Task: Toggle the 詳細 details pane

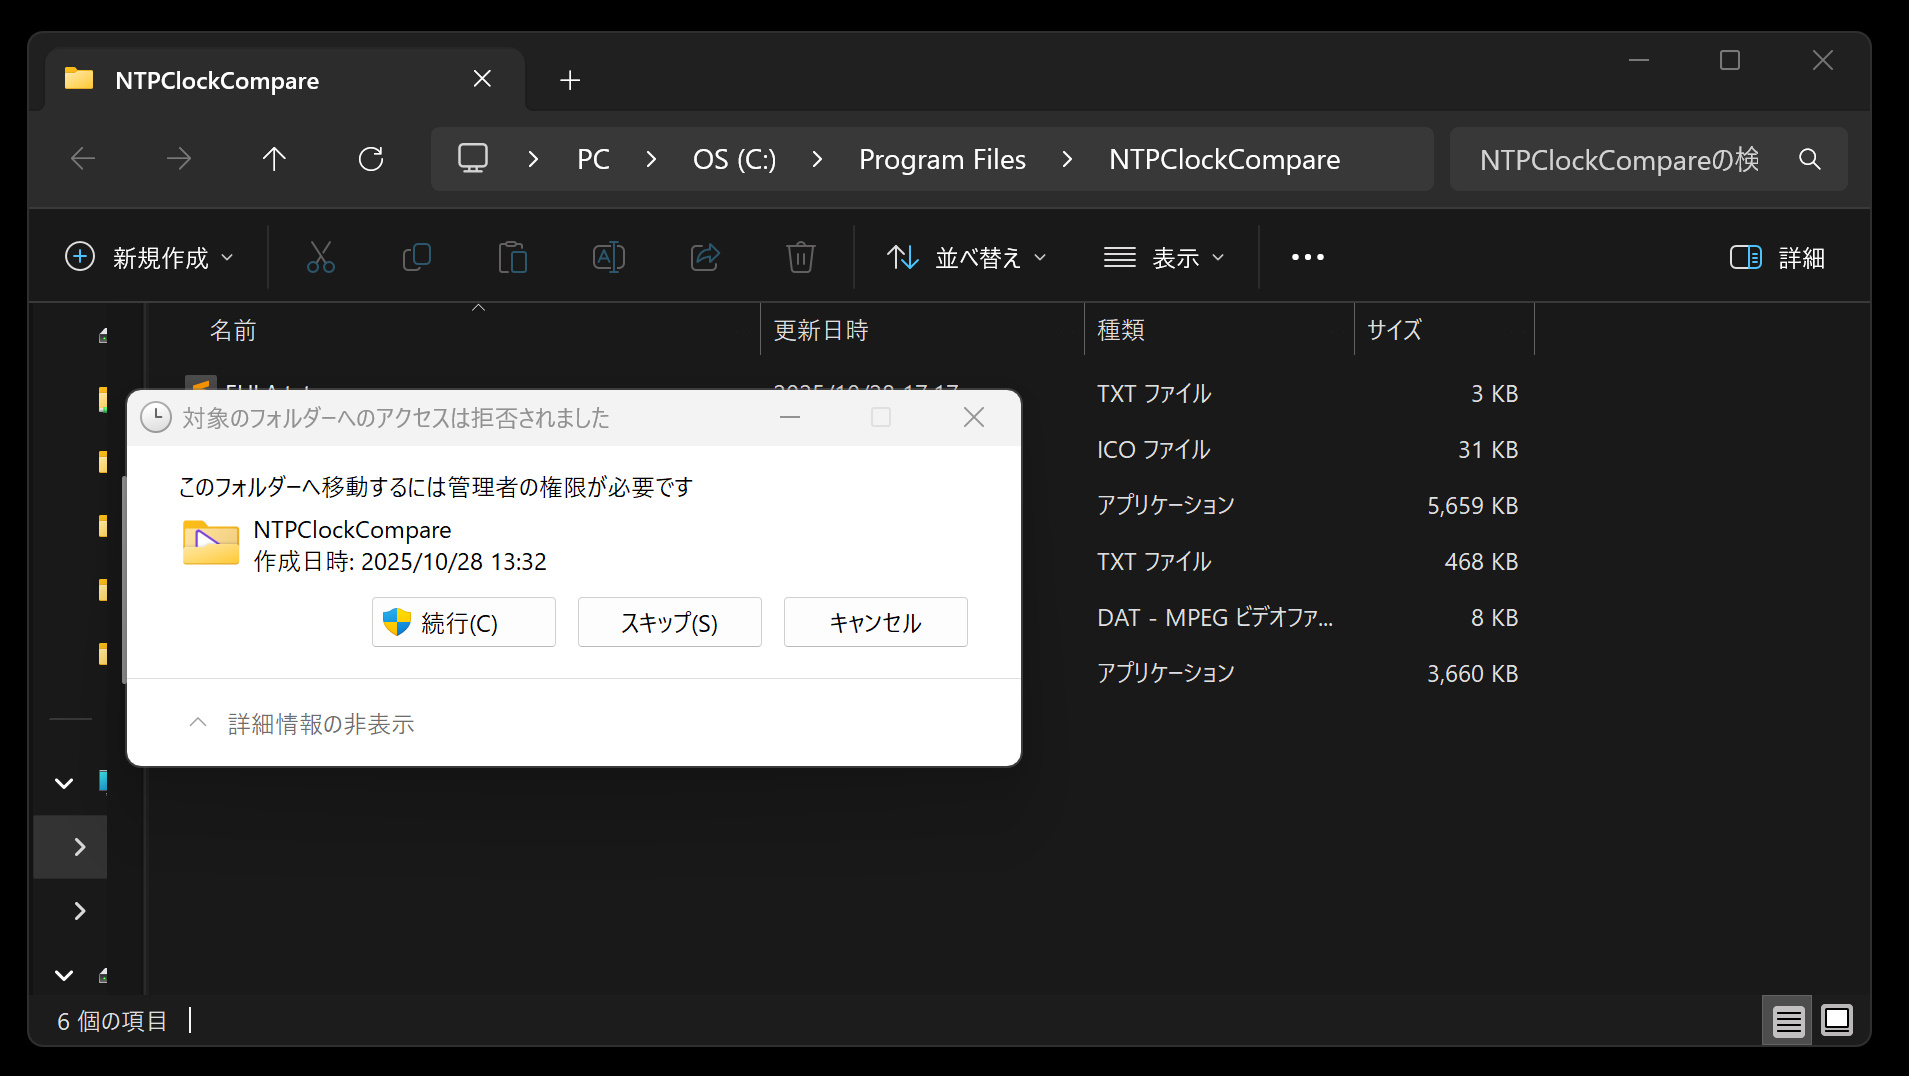Action: pyautogui.click(x=1777, y=257)
